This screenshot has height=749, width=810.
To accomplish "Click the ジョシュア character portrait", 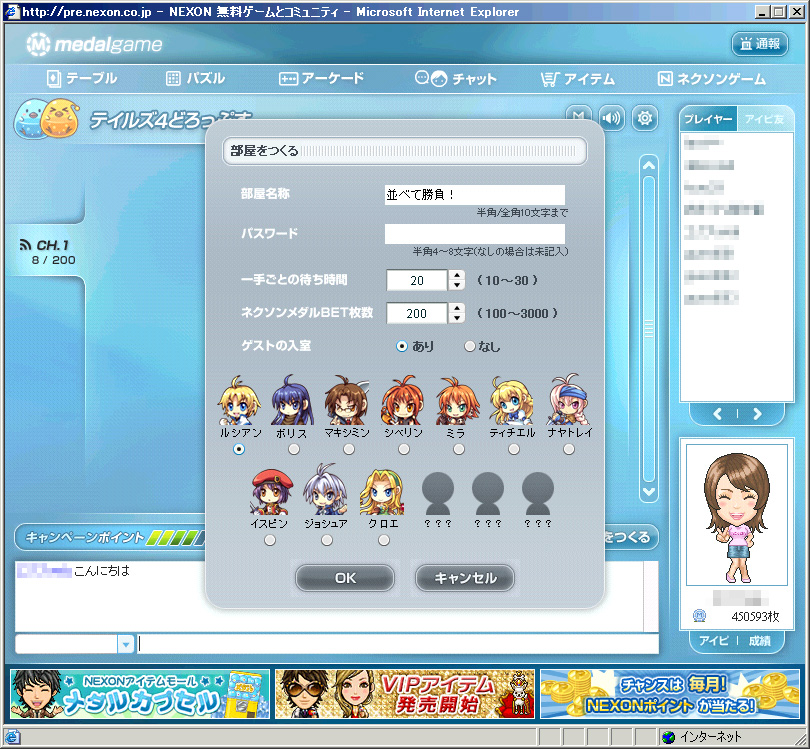I will (325, 490).
